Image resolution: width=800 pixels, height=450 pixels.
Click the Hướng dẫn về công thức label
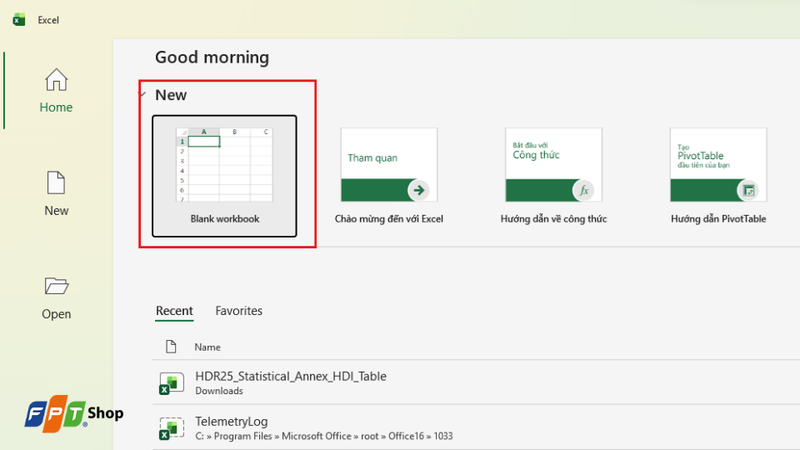554,219
